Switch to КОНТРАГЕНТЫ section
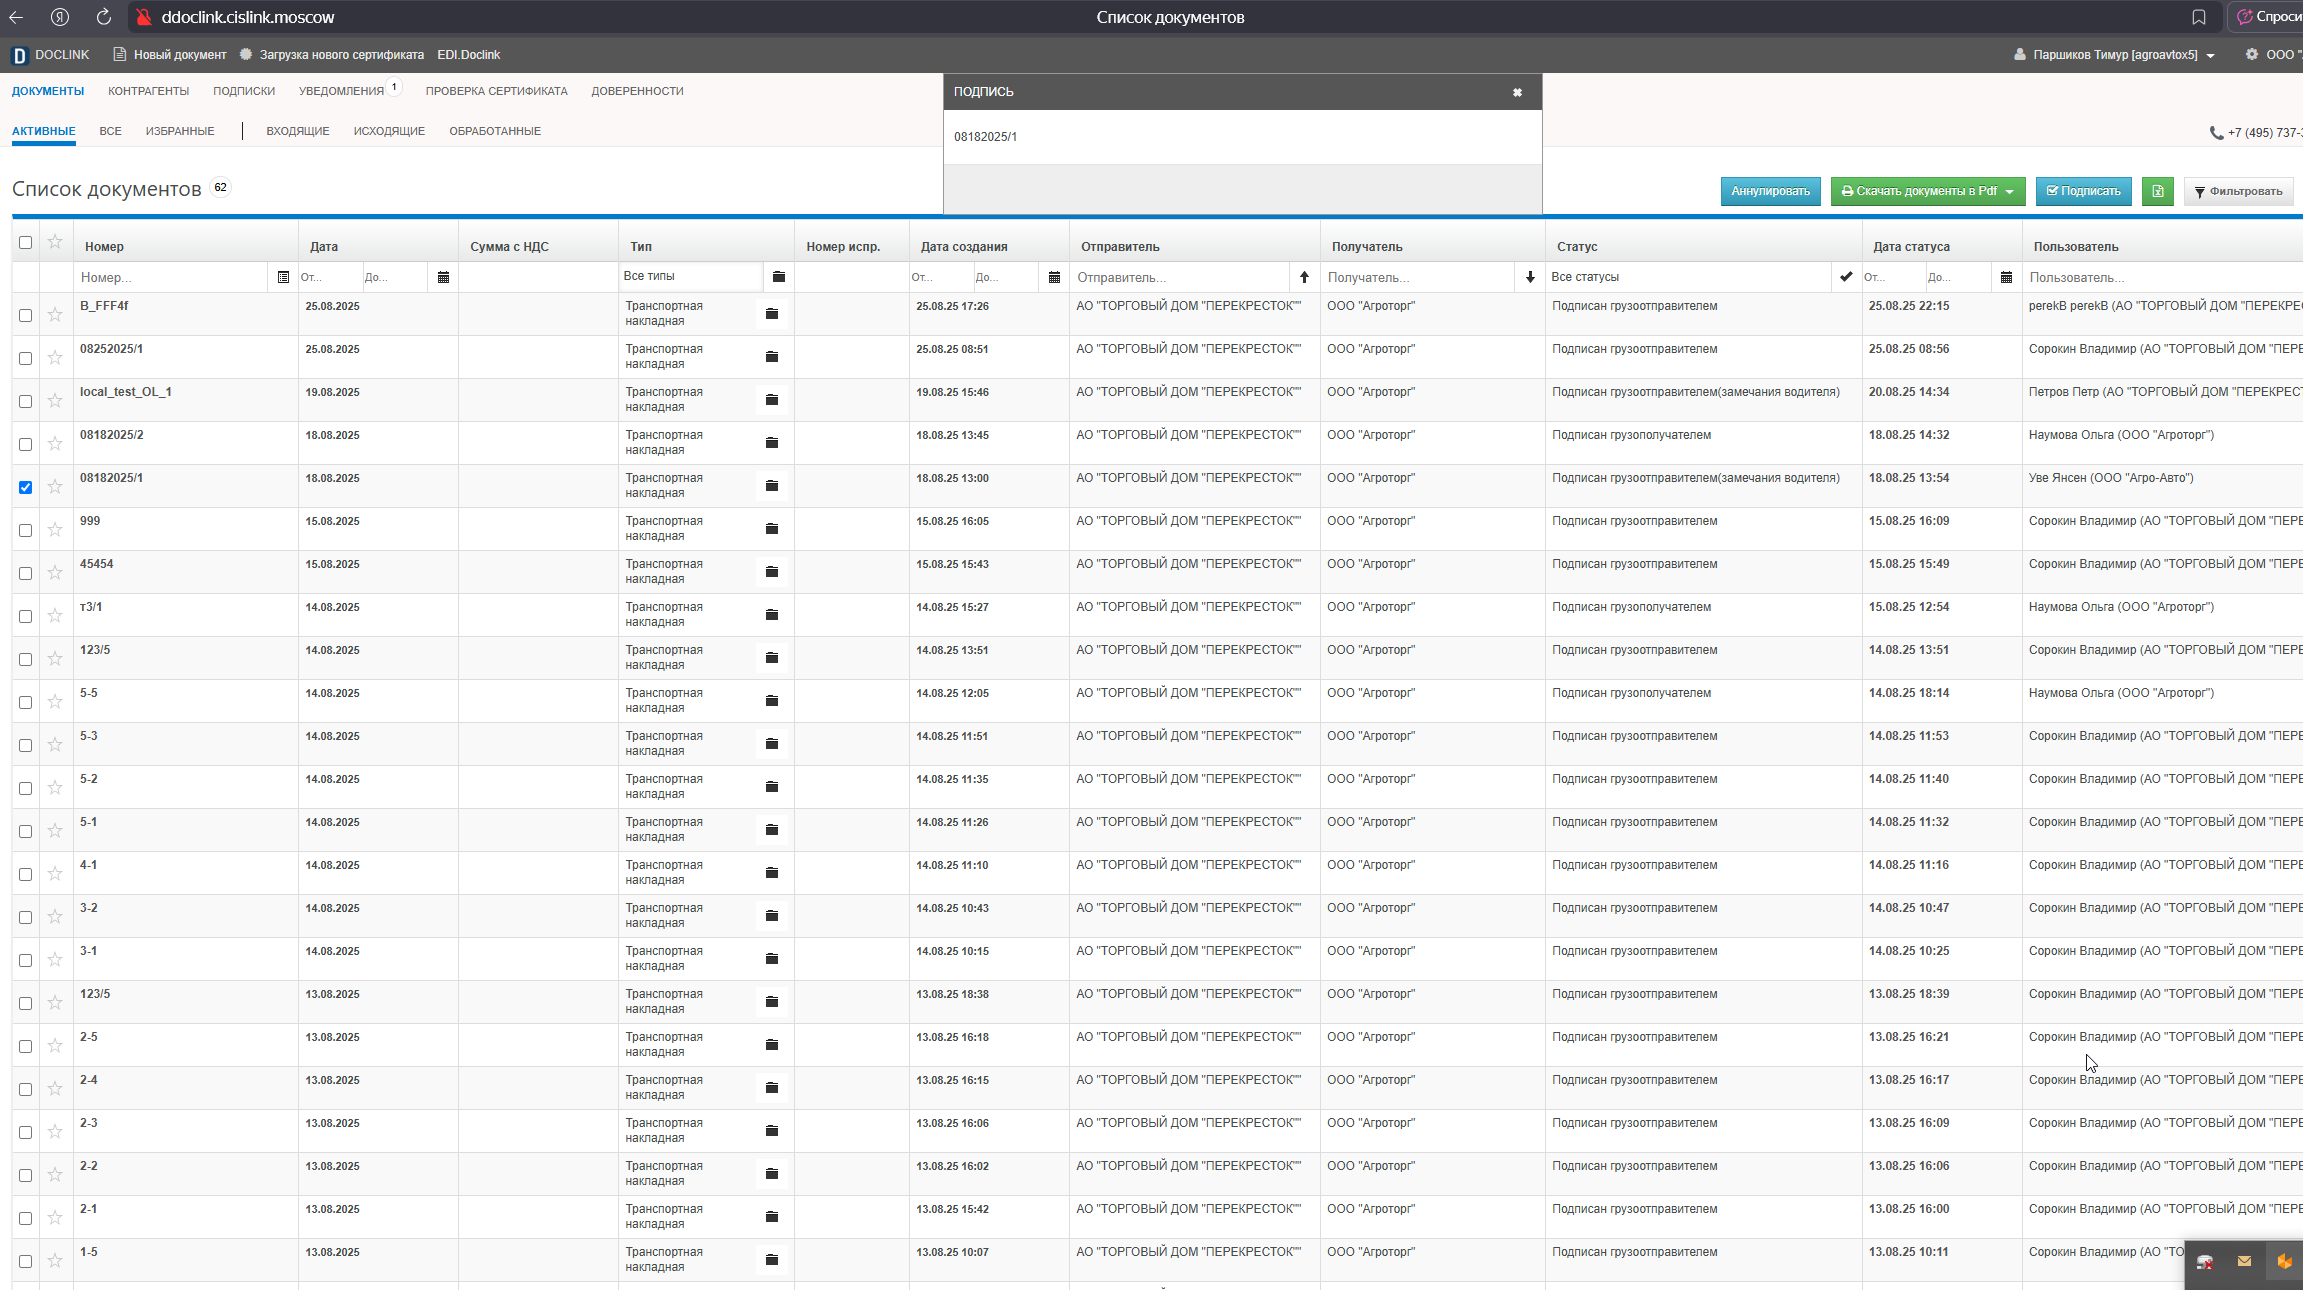 148,91
